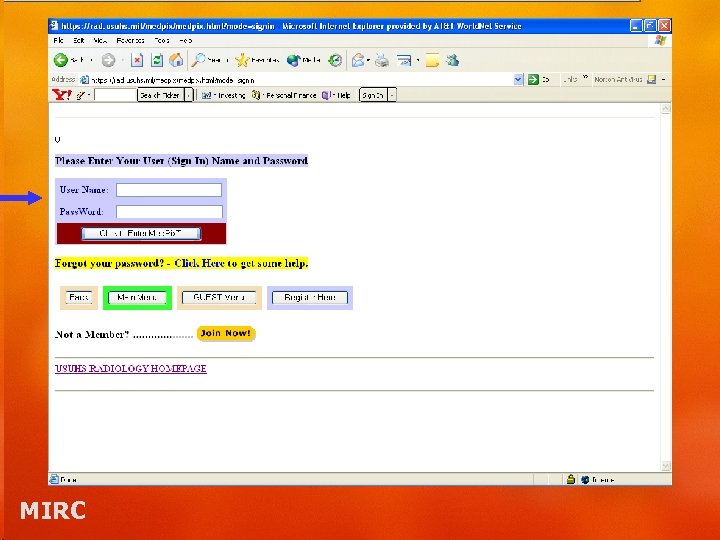Click the Join Now! button
Viewport: 720px width, 540px height.
pyautogui.click(x=226, y=333)
